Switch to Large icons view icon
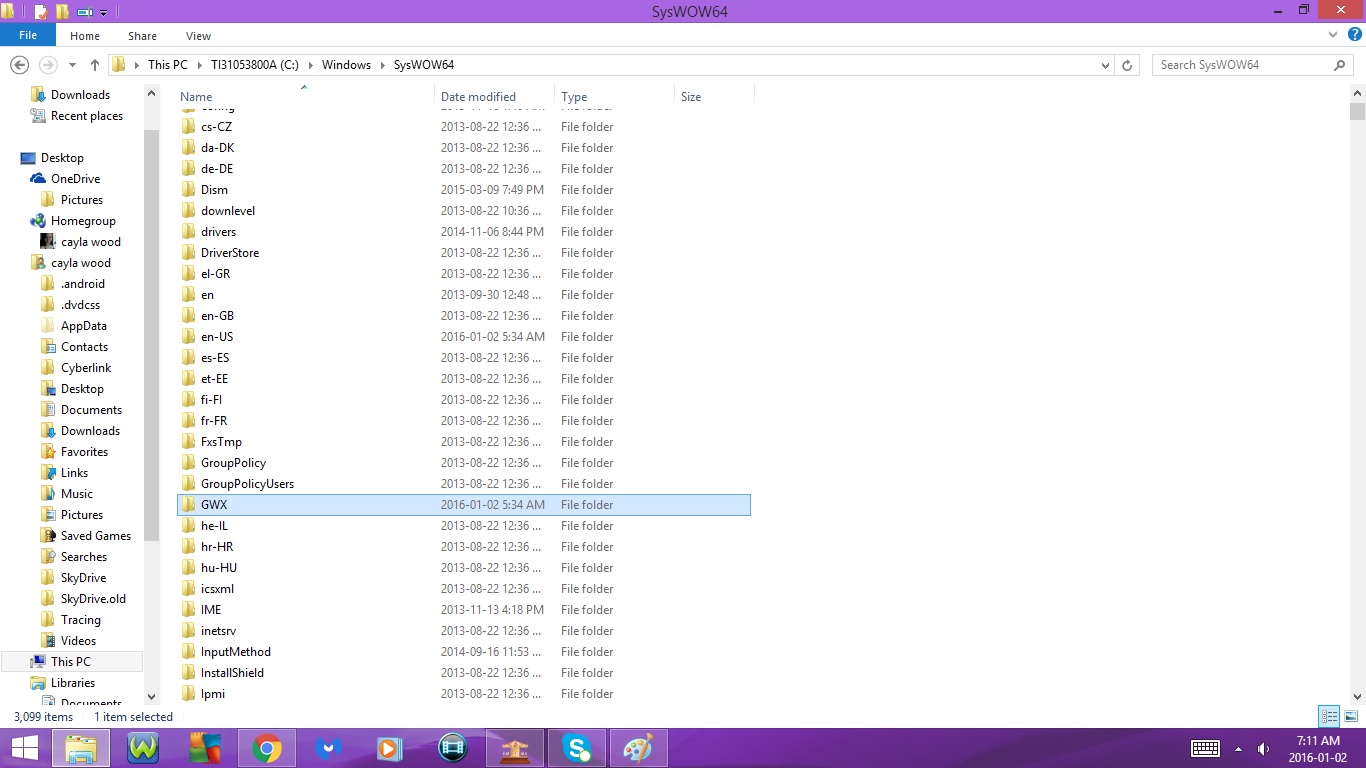Viewport: 1366px width, 768px height. [1351, 716]
